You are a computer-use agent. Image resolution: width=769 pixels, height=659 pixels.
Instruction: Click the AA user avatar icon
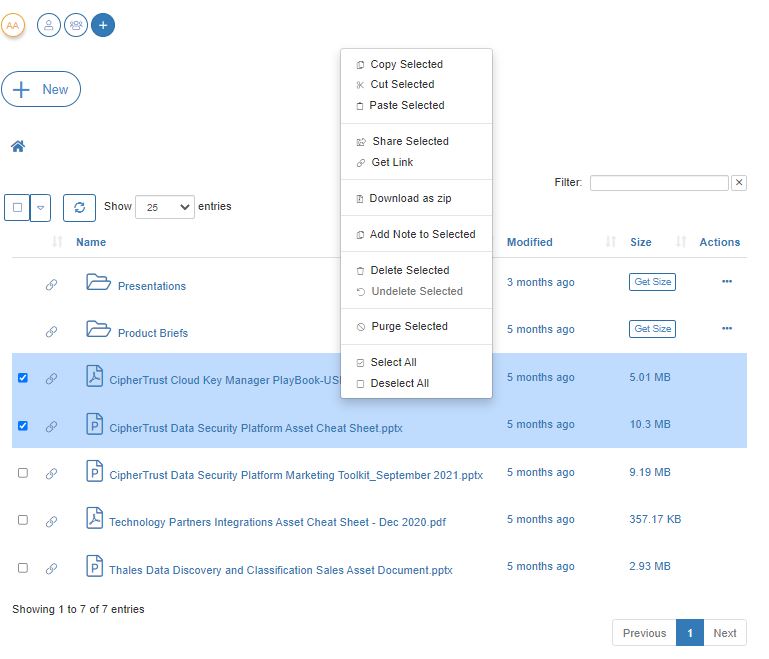[x=13, y=25]
